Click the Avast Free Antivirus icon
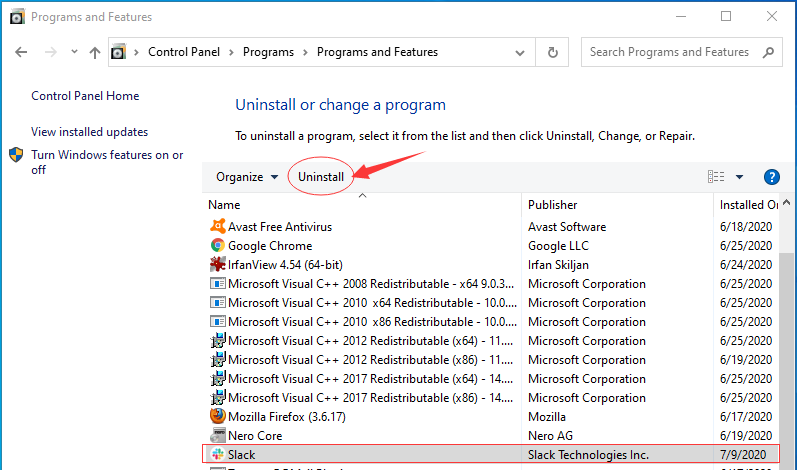Viewport: 797px width, 470px height. click(218, 226)
